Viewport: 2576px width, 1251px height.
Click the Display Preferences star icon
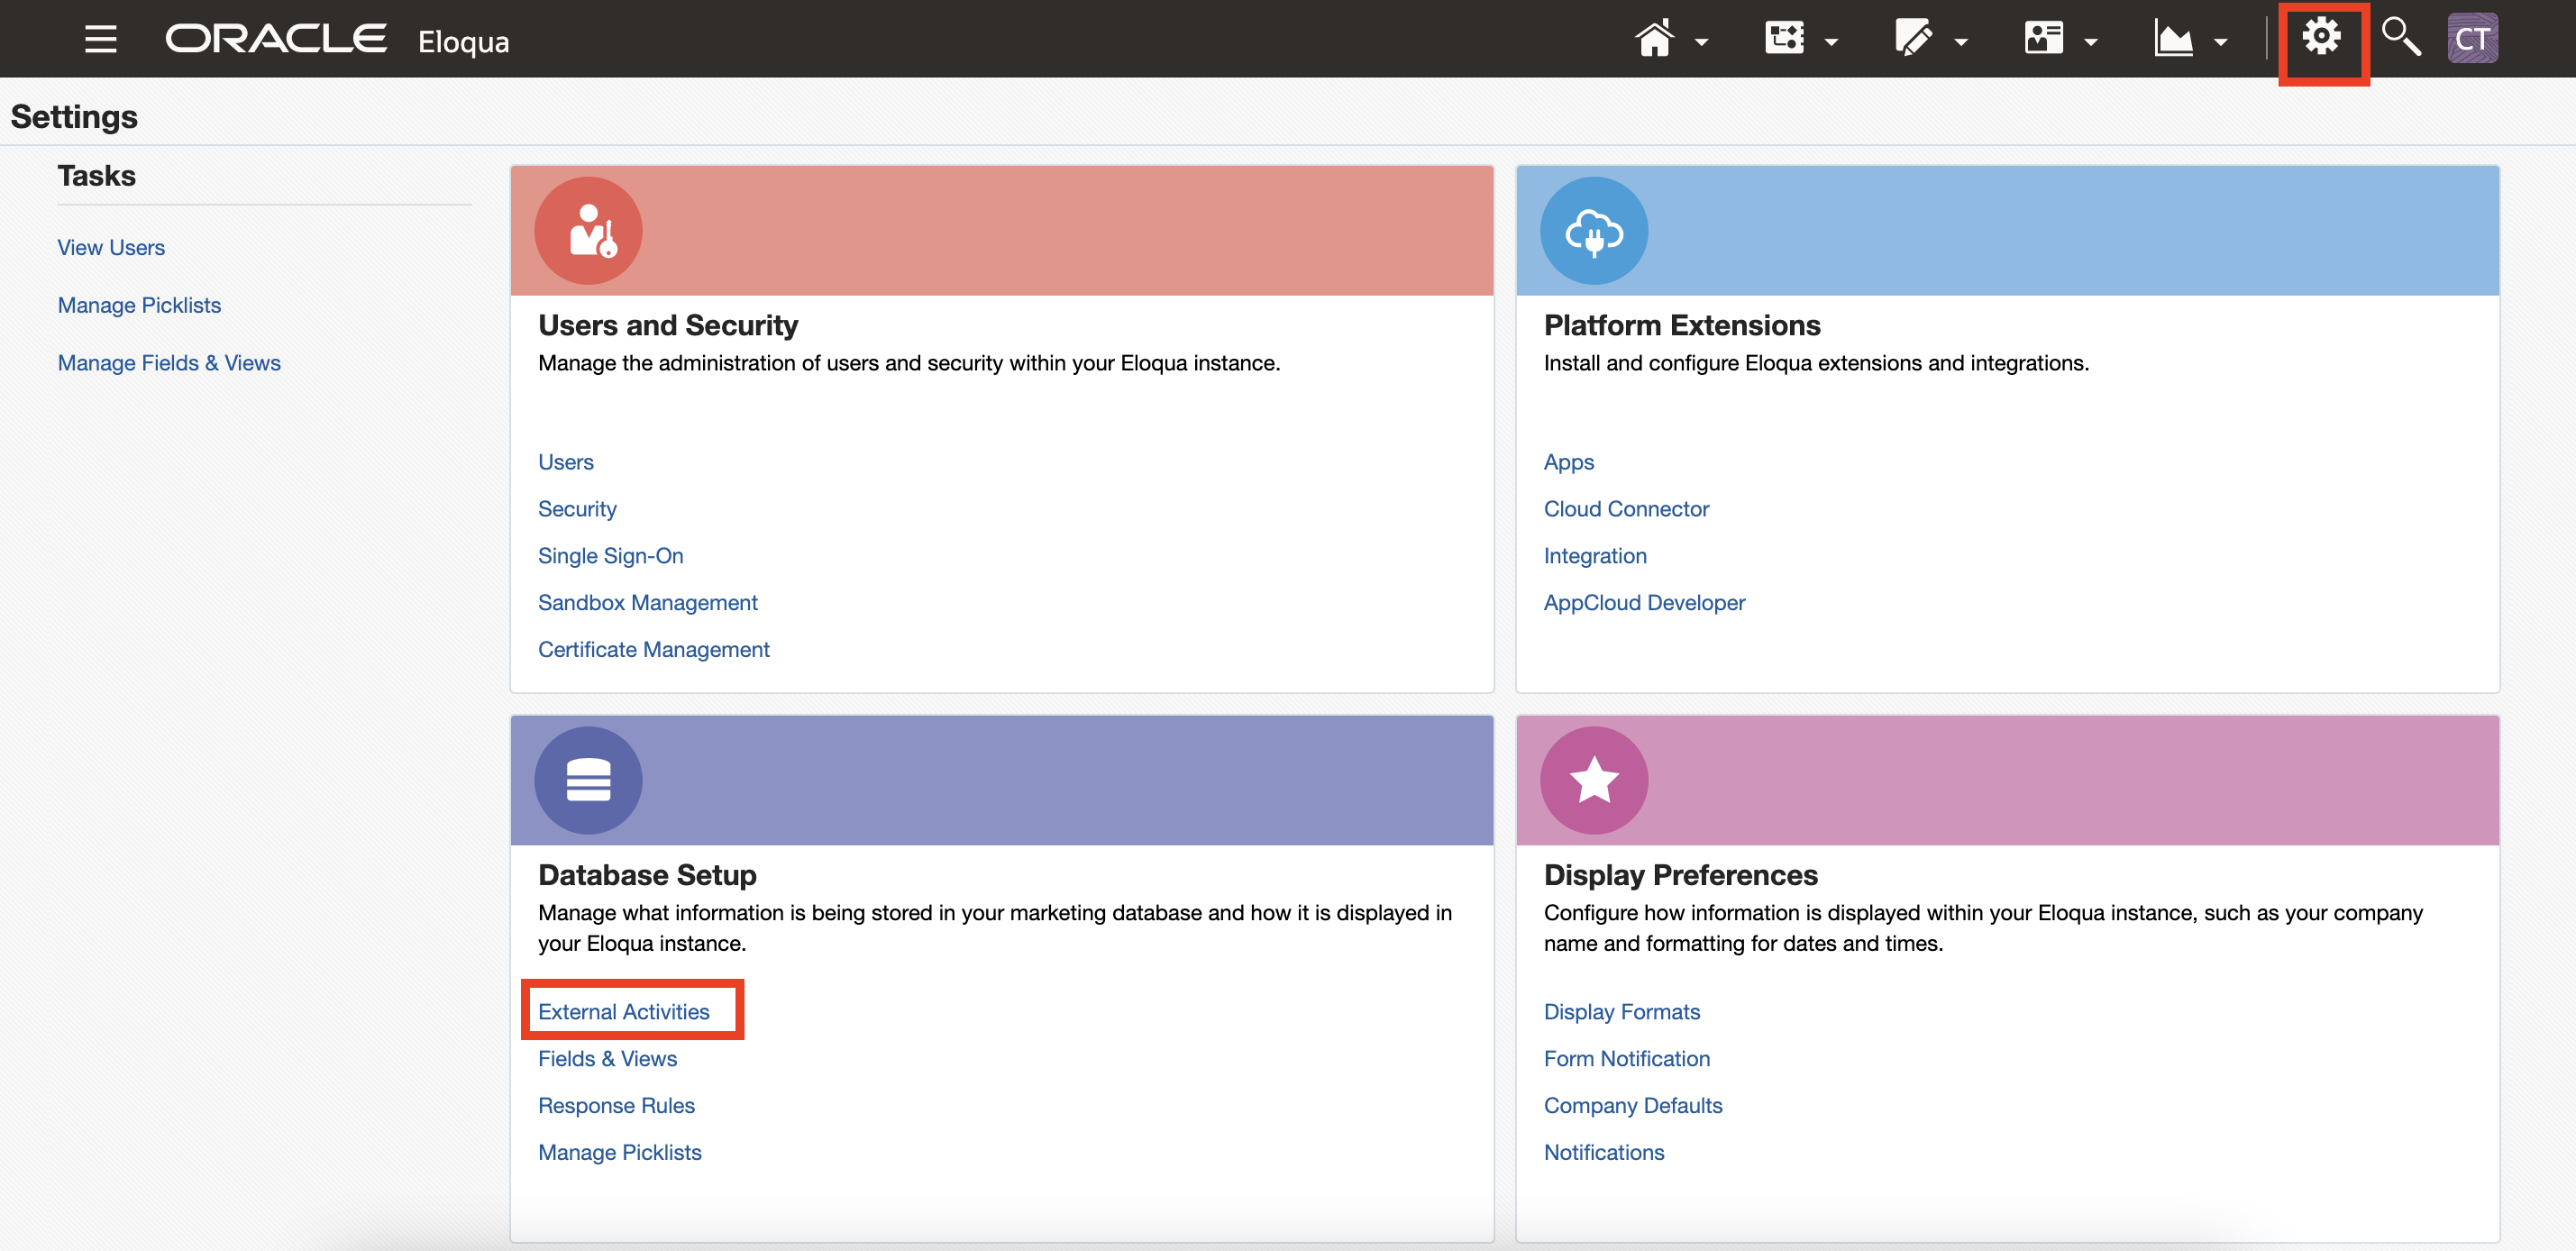pyautogui.click(x=1594, y=780)
